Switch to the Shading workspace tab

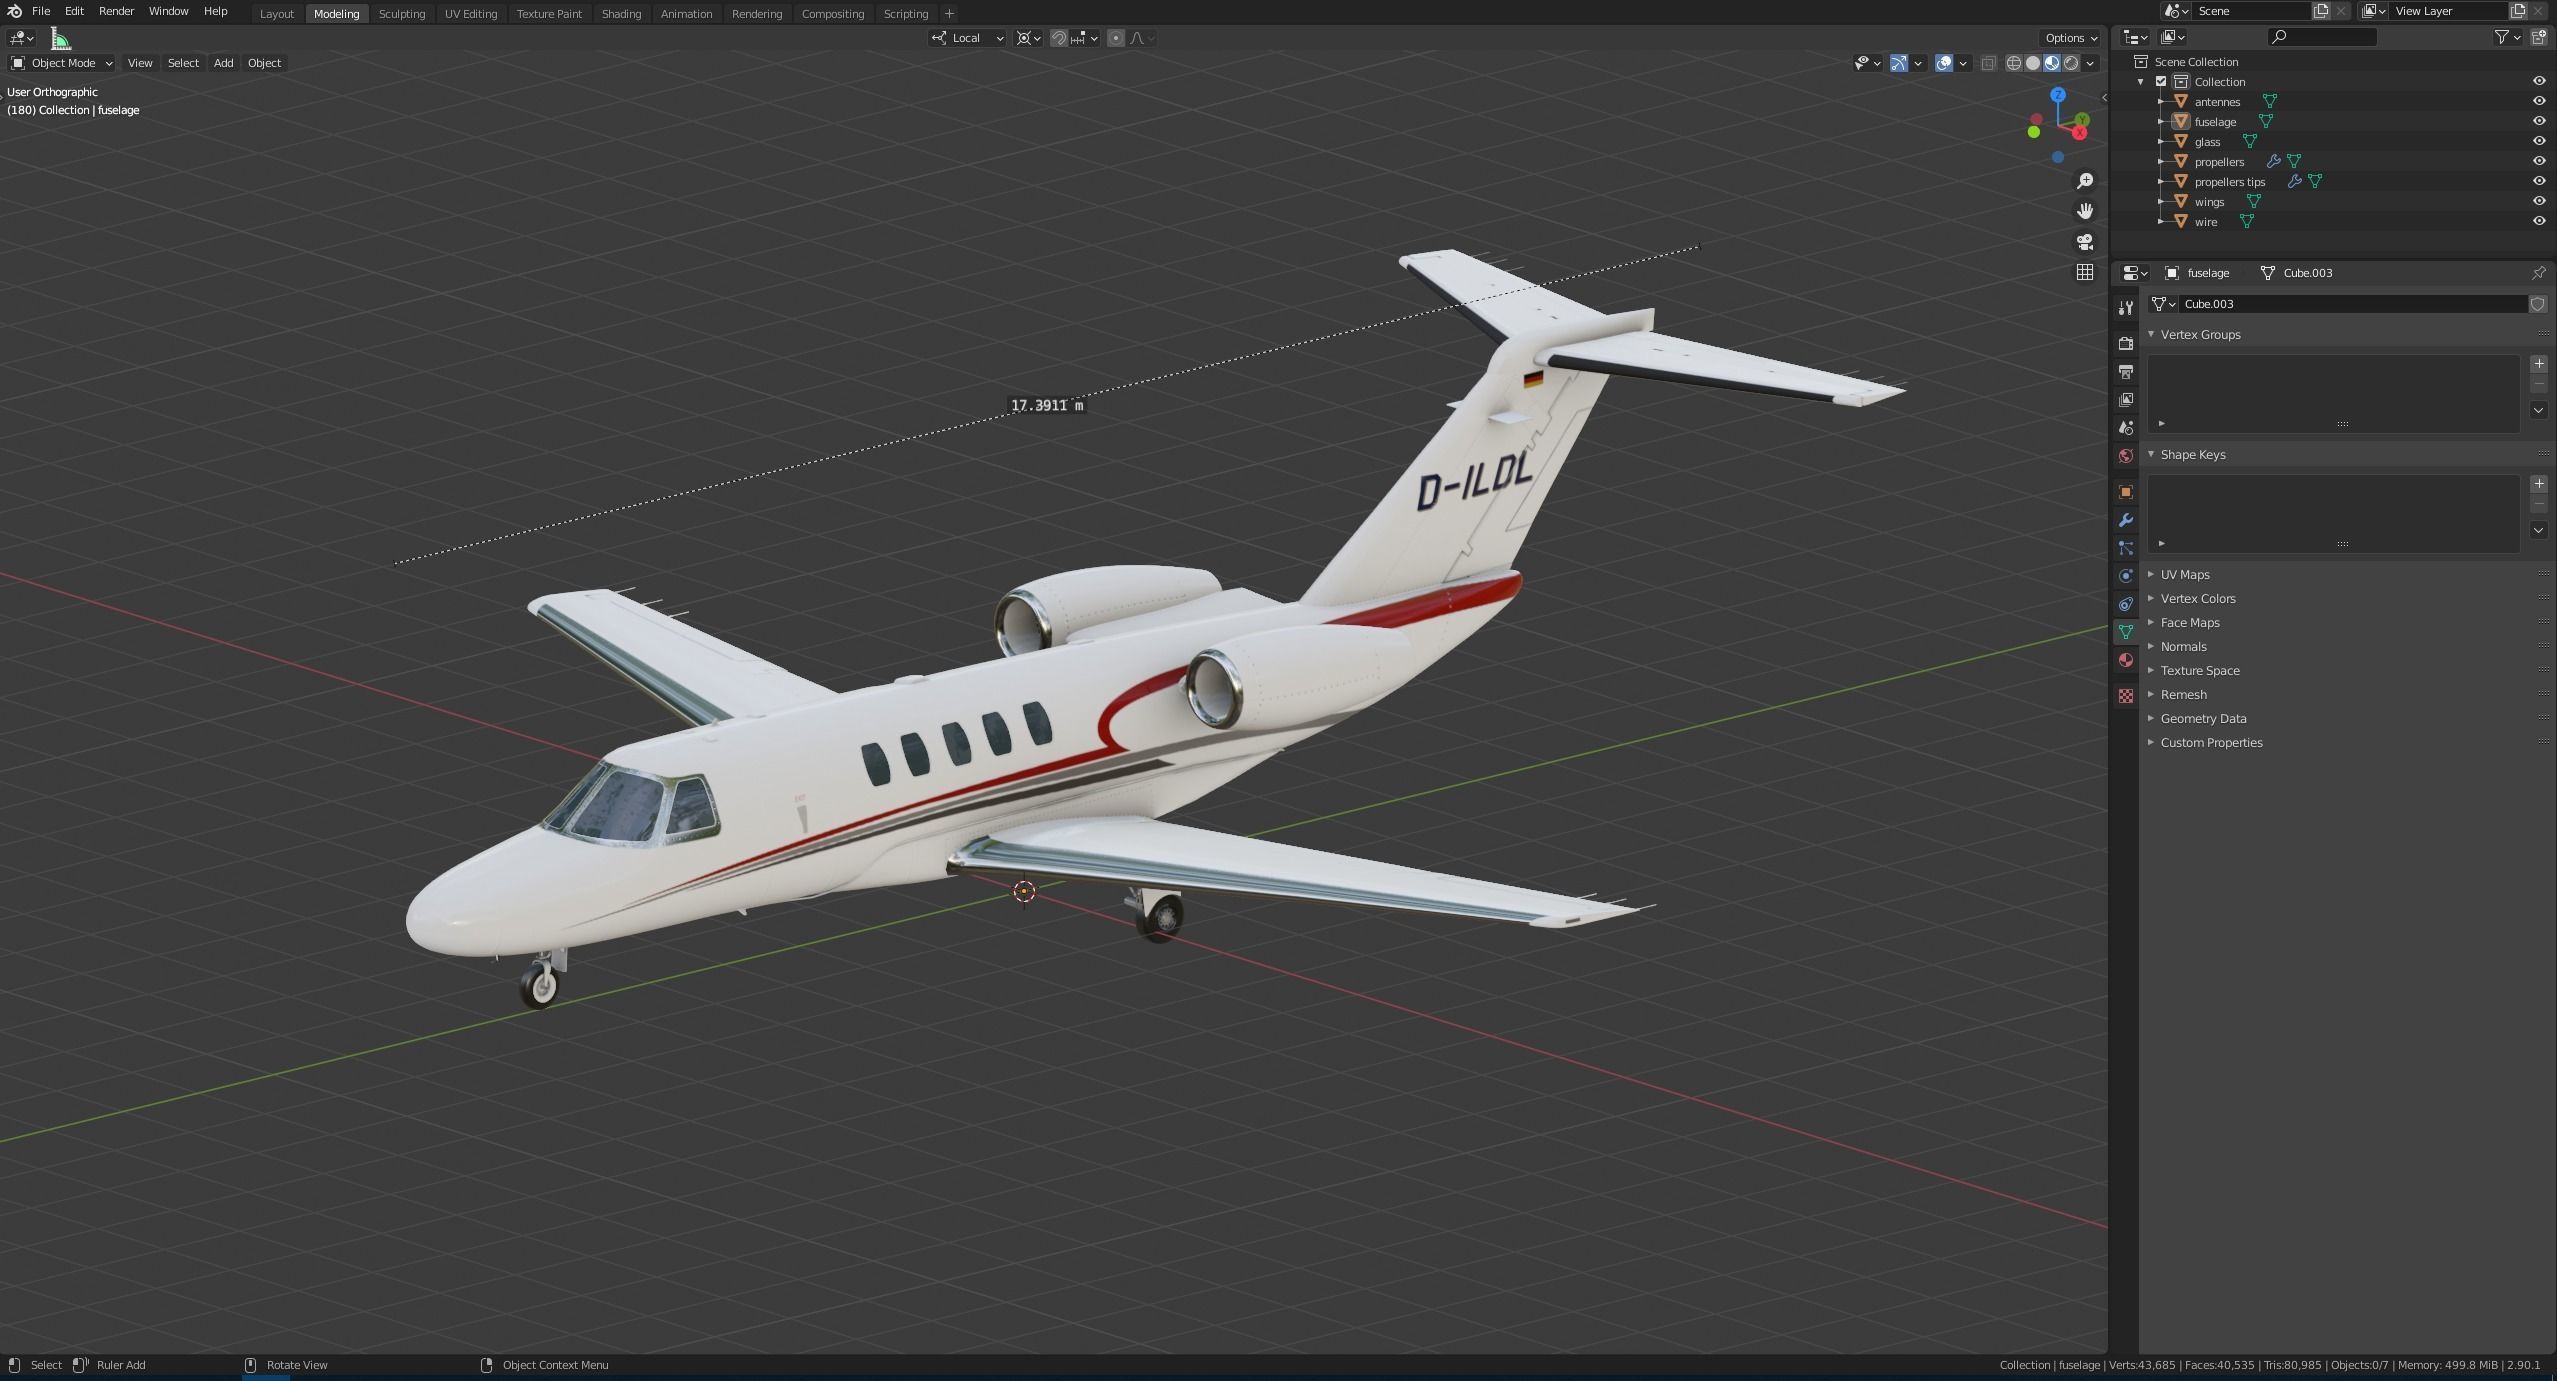pyautogui.click(x=621, y=14)
